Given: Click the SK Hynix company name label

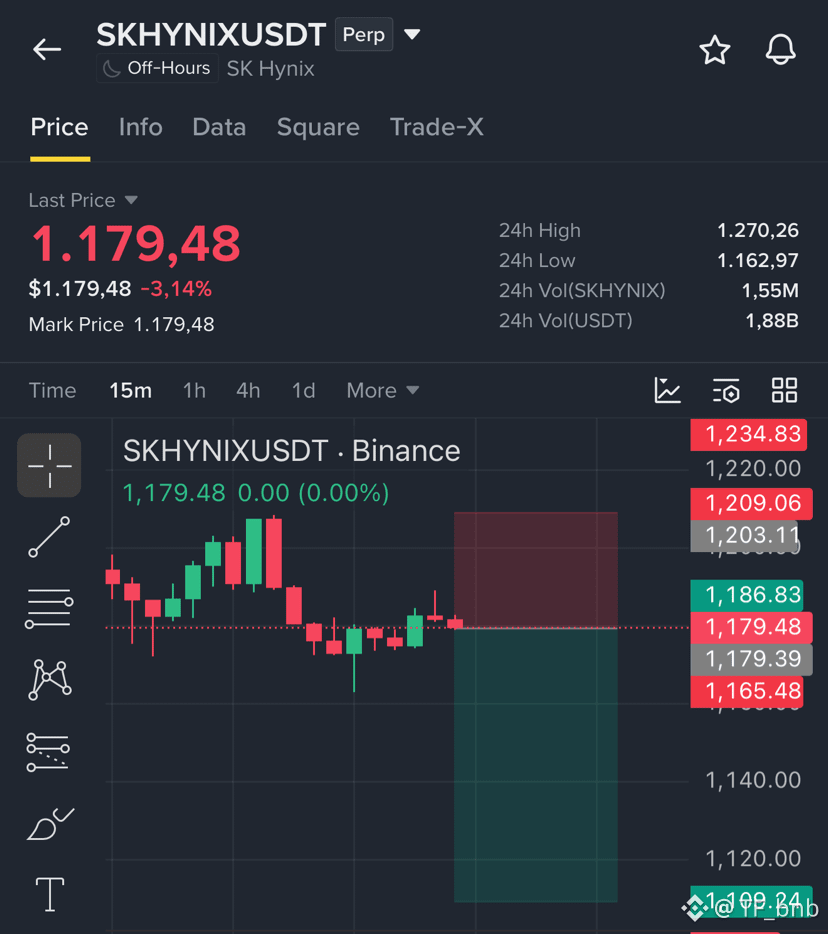Looking at the screenshot, I should click(x=270, y=69).
